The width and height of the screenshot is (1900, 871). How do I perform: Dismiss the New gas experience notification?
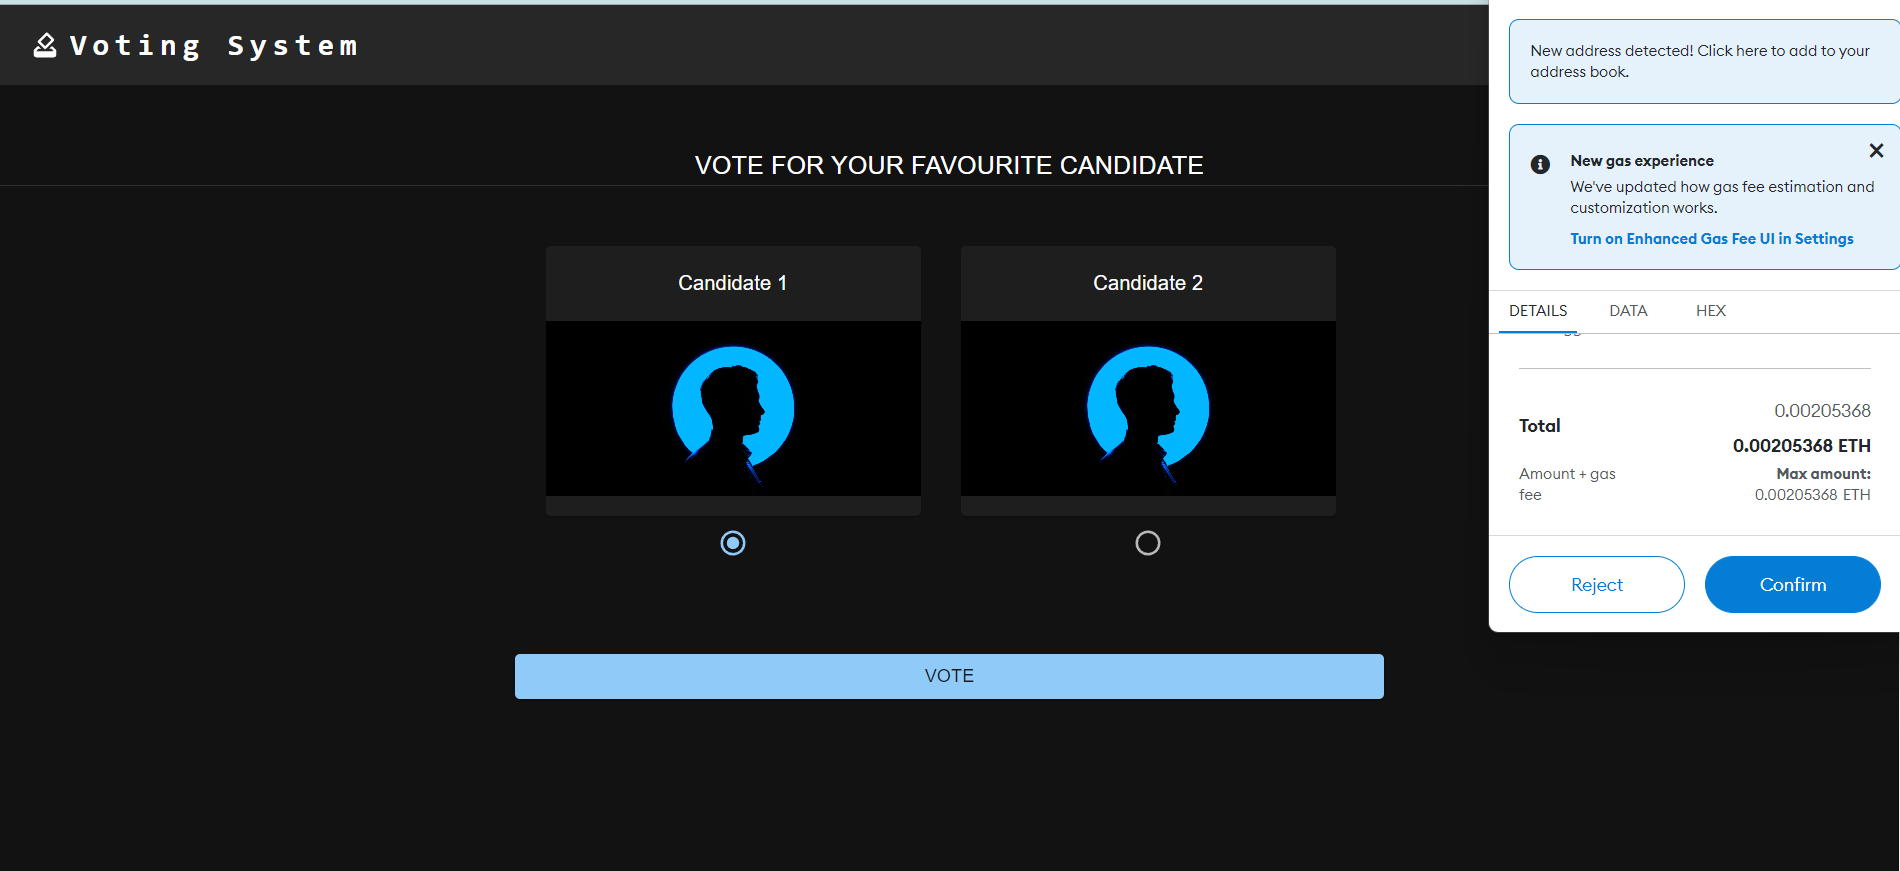click(x=1876, y=150)
